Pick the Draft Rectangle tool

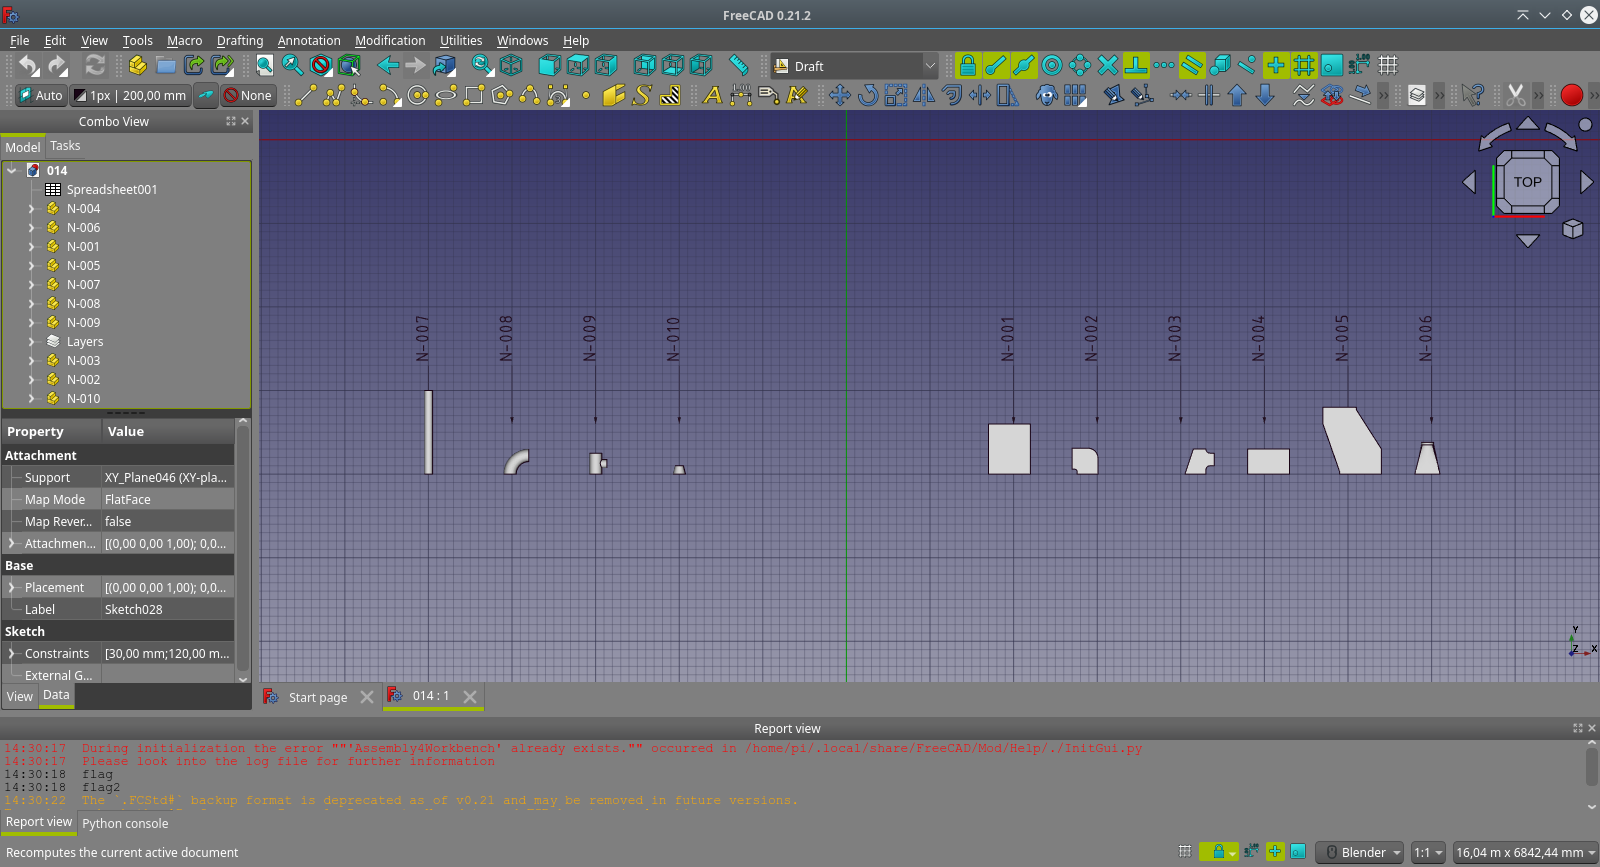[x=474, y=96]
